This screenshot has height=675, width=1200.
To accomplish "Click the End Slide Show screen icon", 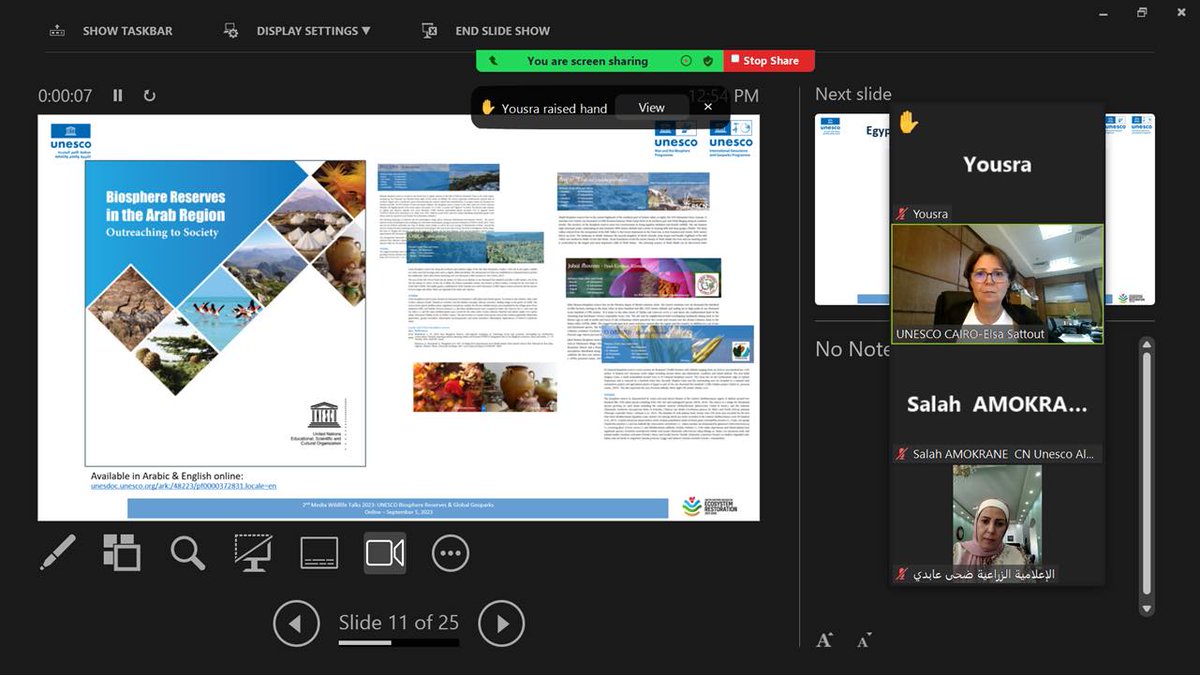I will coord(430,31).
